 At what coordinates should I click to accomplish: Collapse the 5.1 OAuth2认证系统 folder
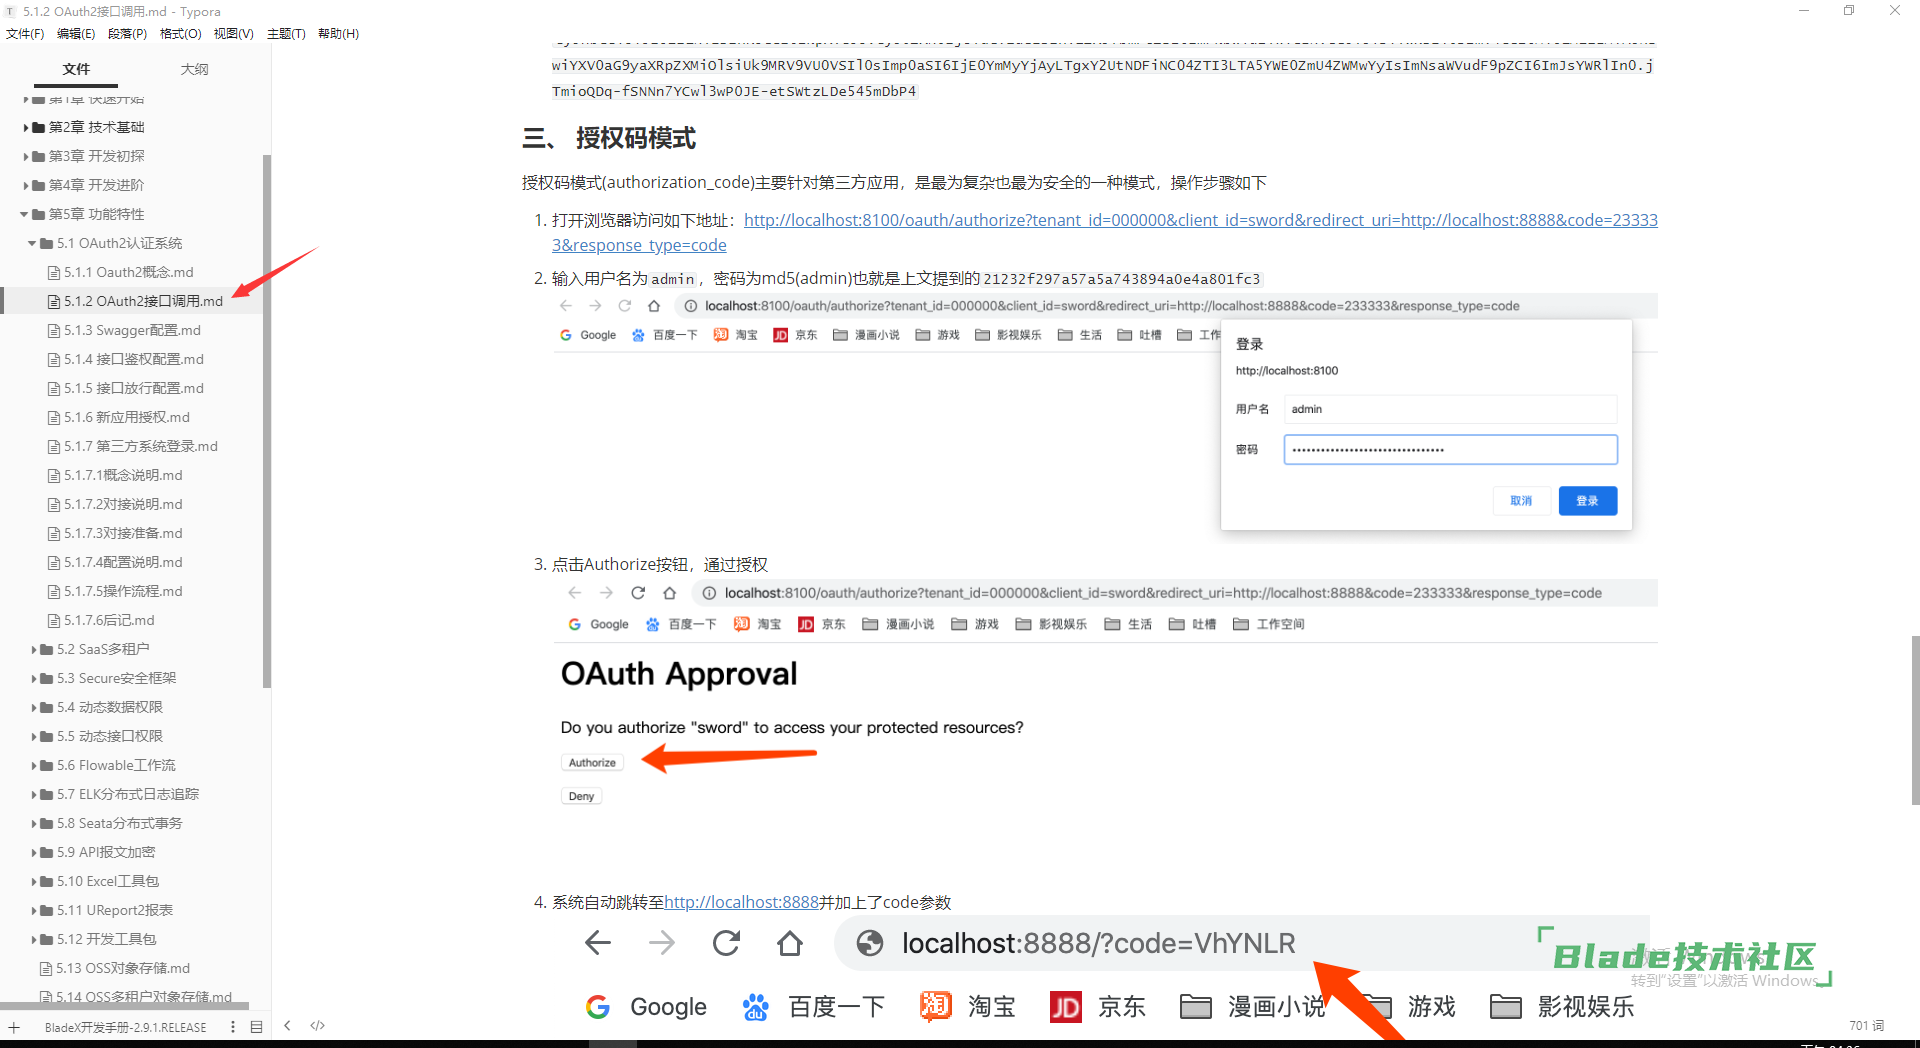32,243
